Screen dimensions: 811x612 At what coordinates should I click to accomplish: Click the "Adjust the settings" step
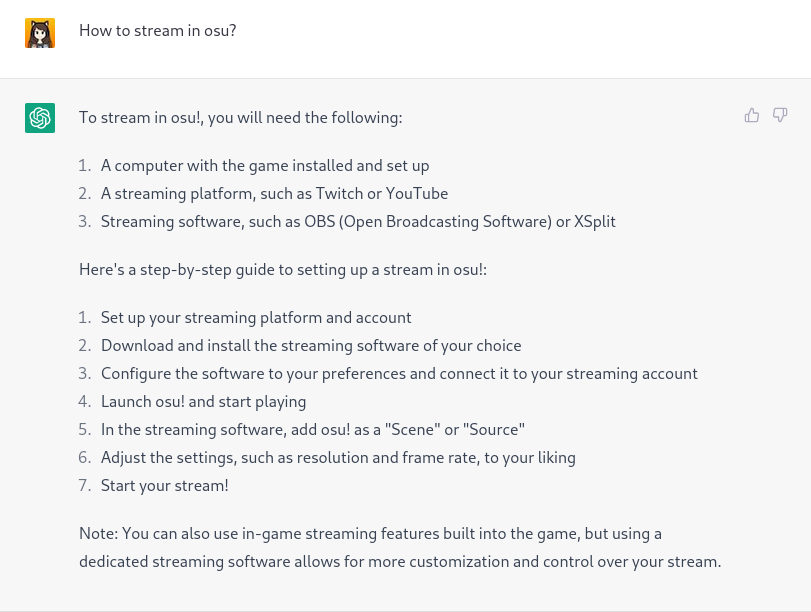coord(338,458)
